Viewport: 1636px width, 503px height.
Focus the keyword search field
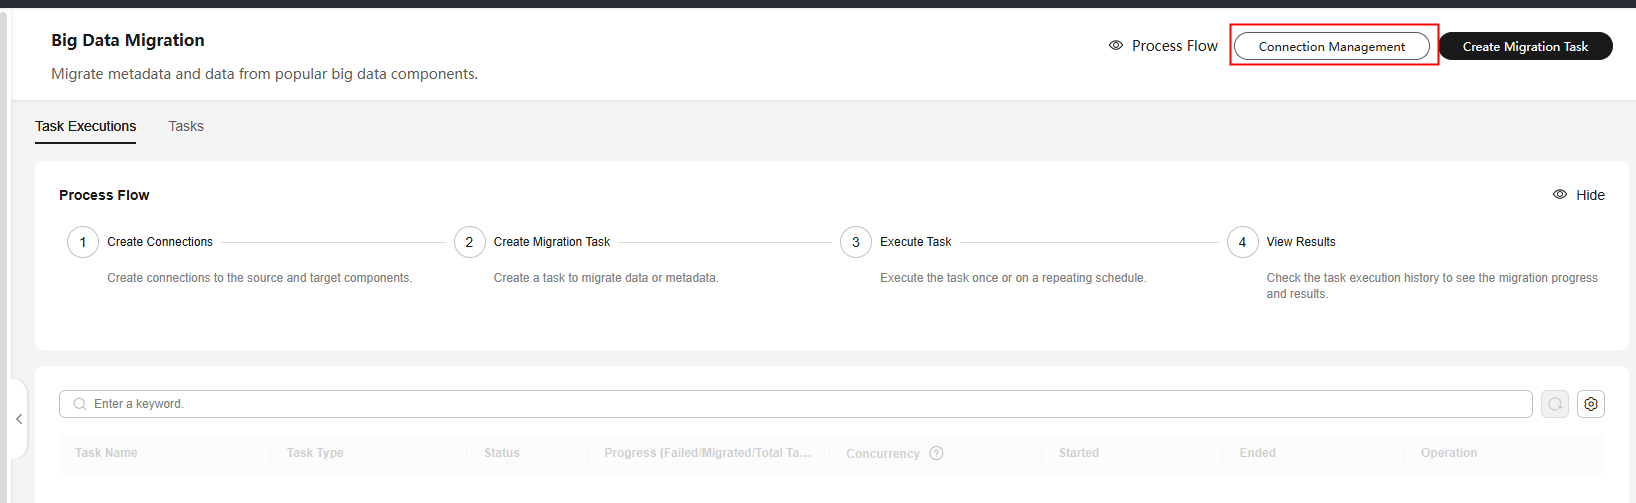pyautogui.click(x=795, y=404)
